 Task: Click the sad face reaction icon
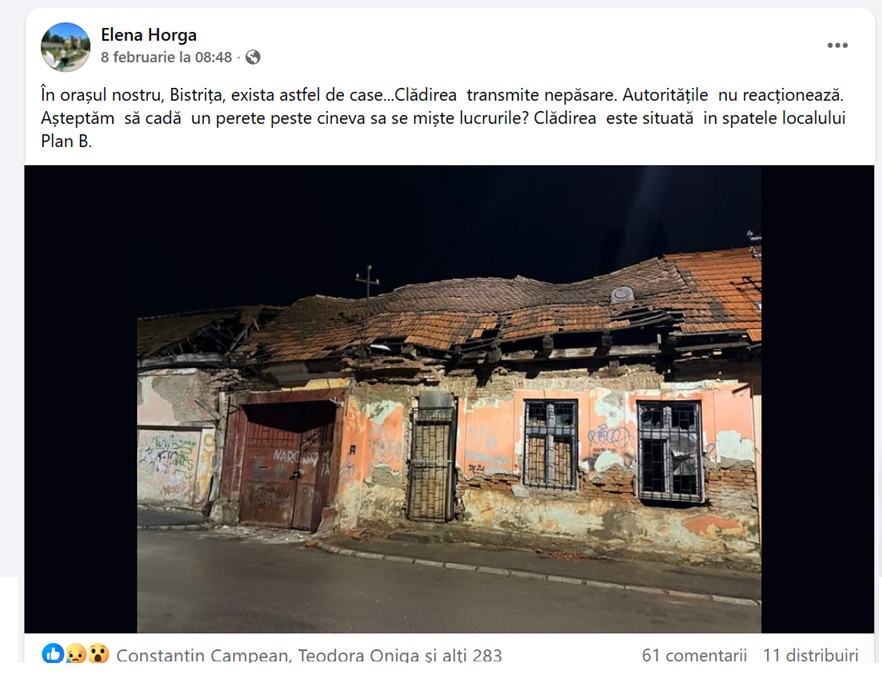click(x=75, y=654)
